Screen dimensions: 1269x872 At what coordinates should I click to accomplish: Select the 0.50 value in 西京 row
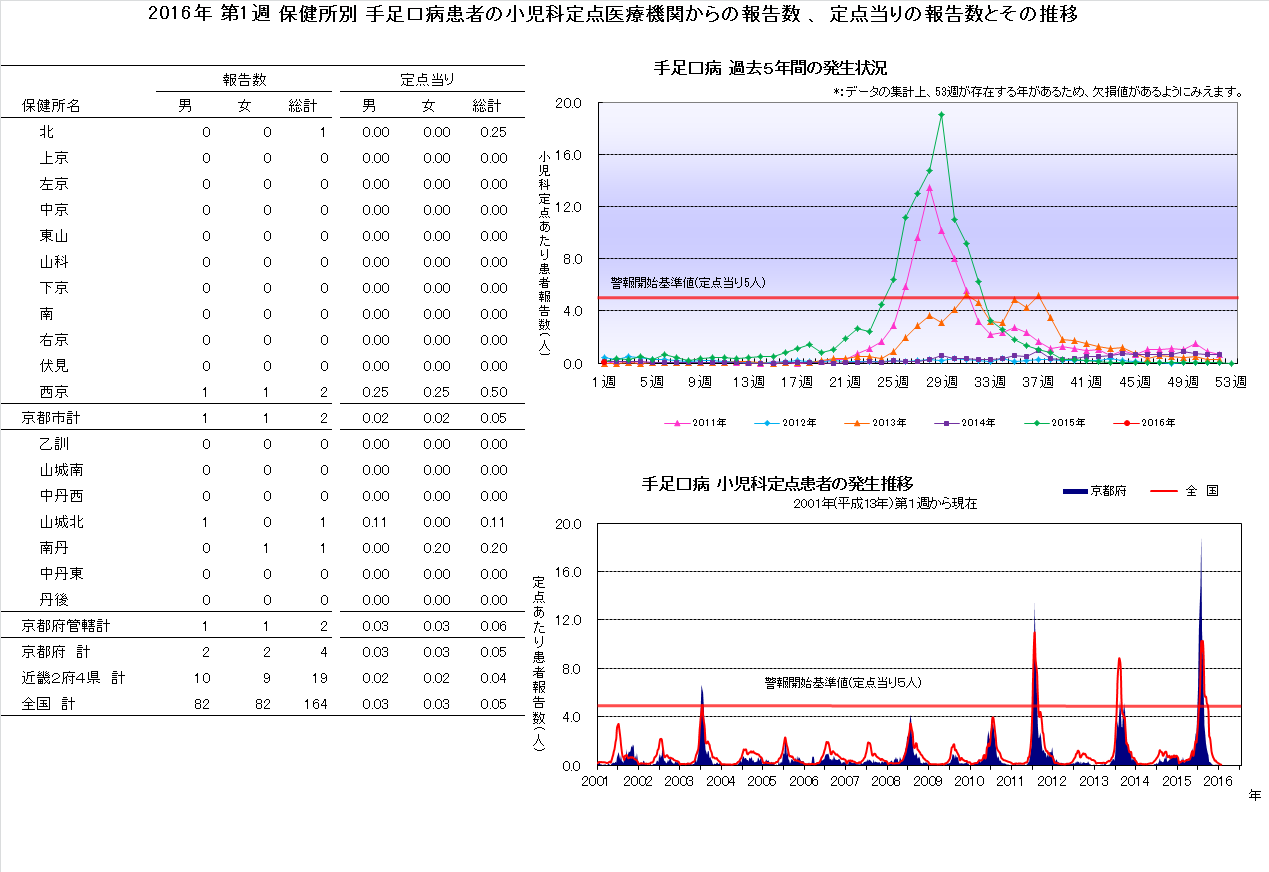tap(493, 392)
